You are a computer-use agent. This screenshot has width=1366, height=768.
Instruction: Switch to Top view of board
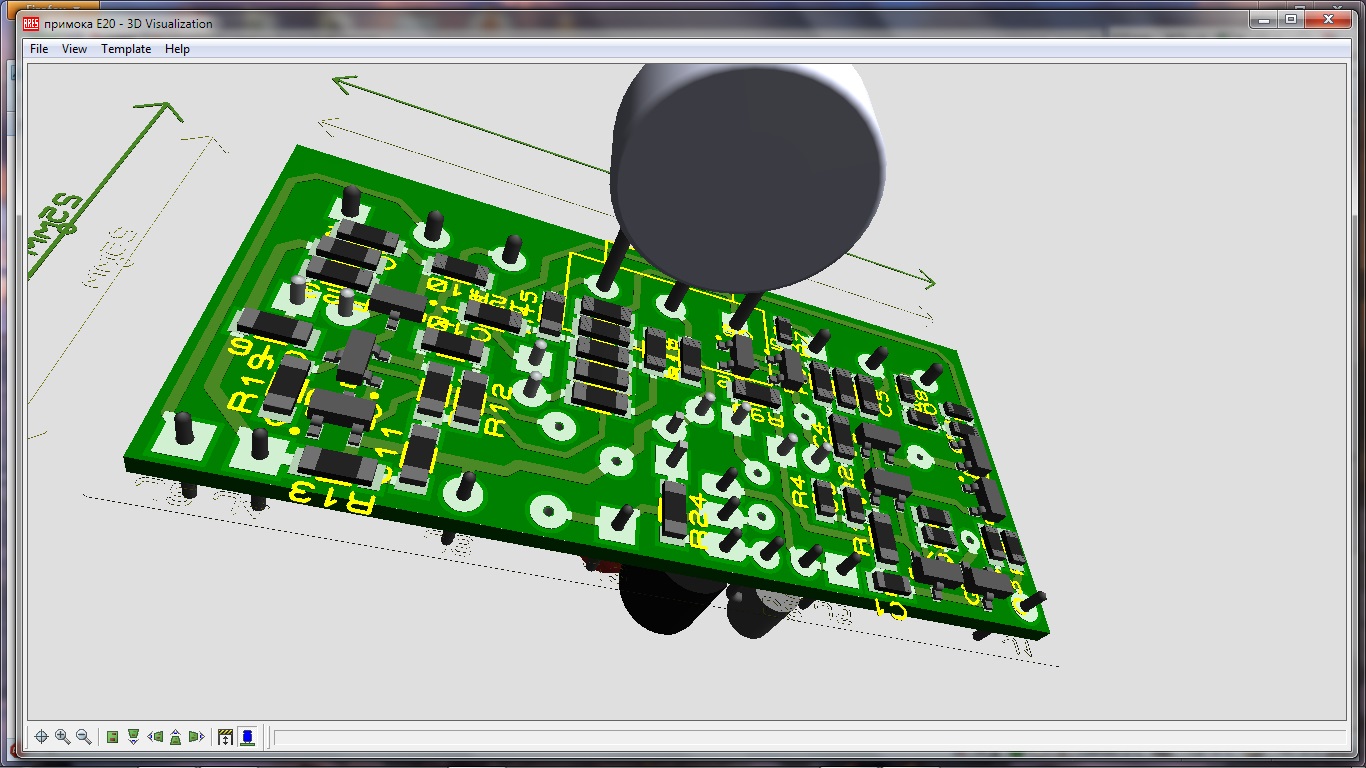point(113,737)
